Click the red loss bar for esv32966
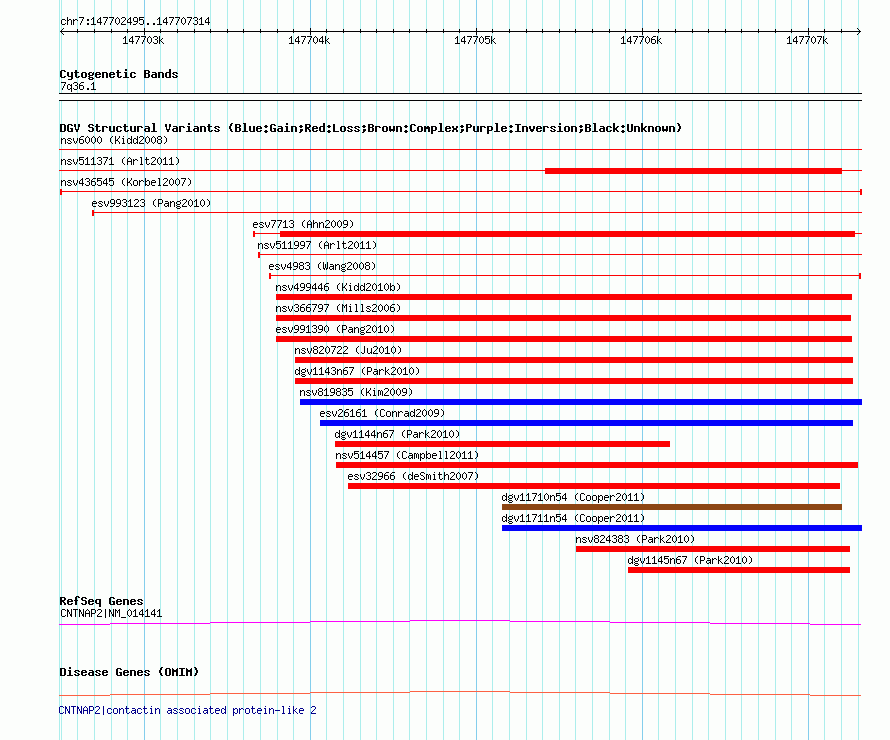 tap(594, 486)
